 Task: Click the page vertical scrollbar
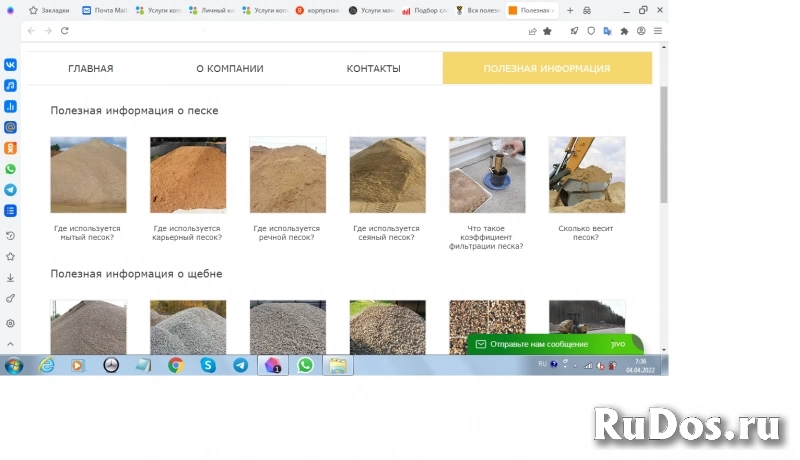tap(664, 150)
